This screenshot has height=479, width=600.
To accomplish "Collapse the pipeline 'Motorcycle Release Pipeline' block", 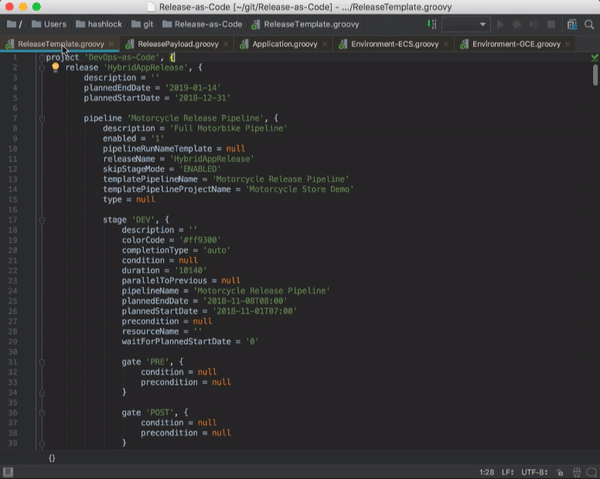I will [x=42, y=118].
